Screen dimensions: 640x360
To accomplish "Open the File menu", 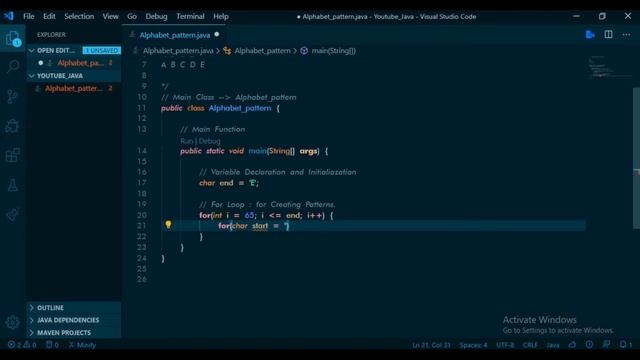I will point(29,16).
